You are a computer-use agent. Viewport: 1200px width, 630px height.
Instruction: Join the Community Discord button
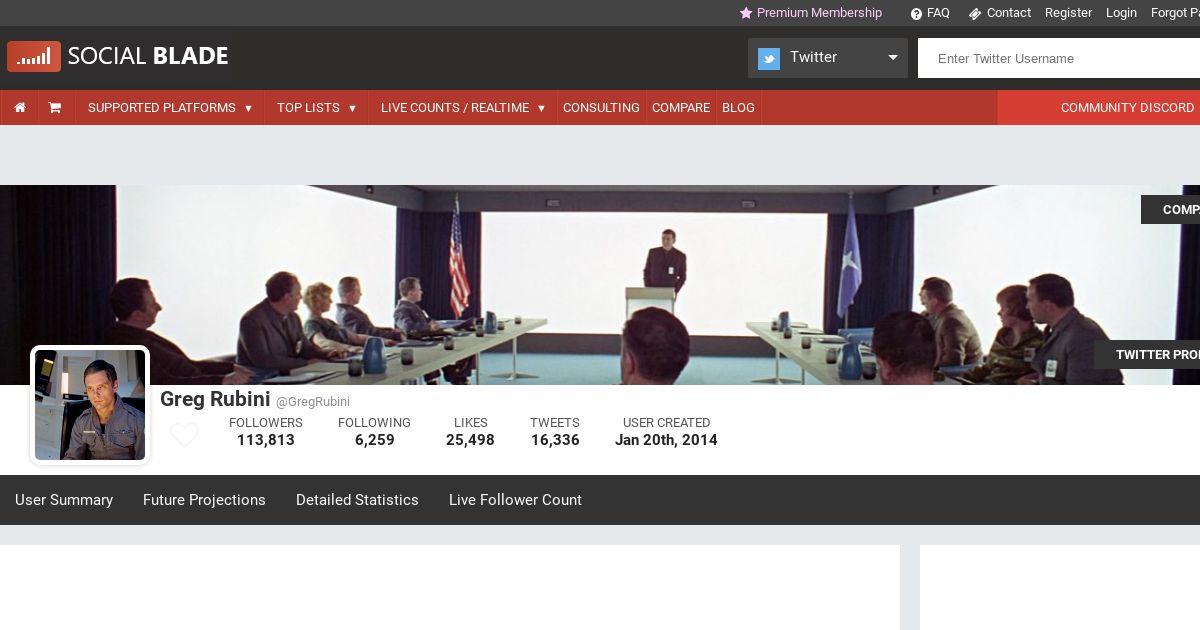pyautogui.click(x=1099, y=108)
